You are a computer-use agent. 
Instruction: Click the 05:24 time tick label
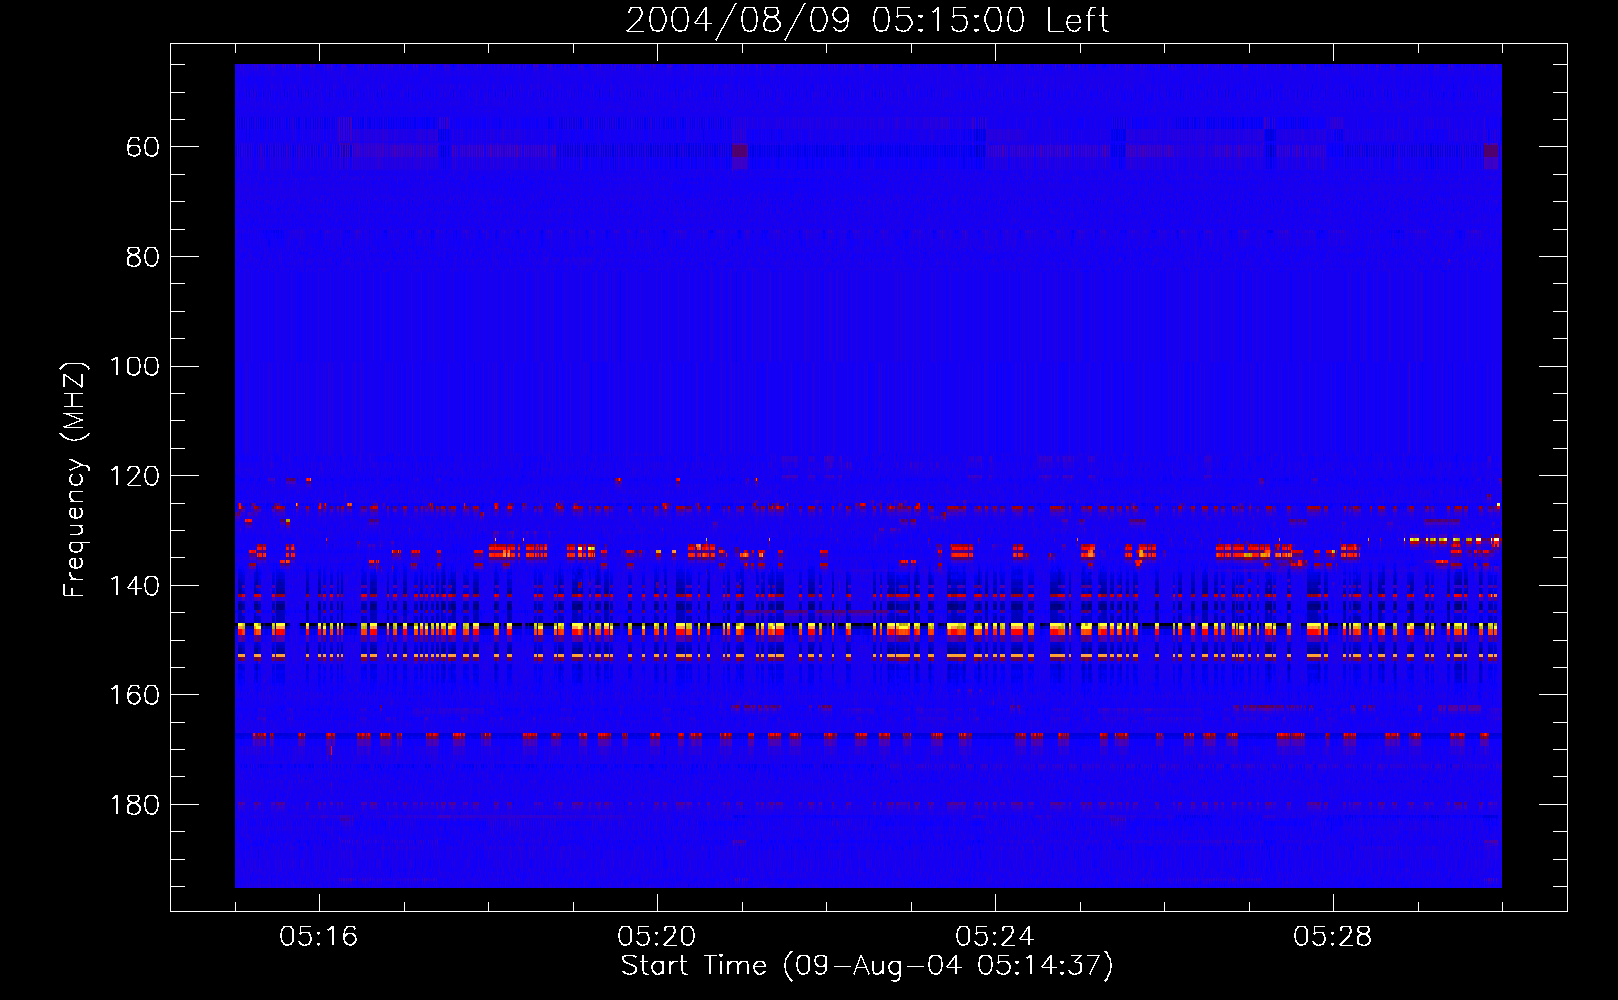point(995,937)
